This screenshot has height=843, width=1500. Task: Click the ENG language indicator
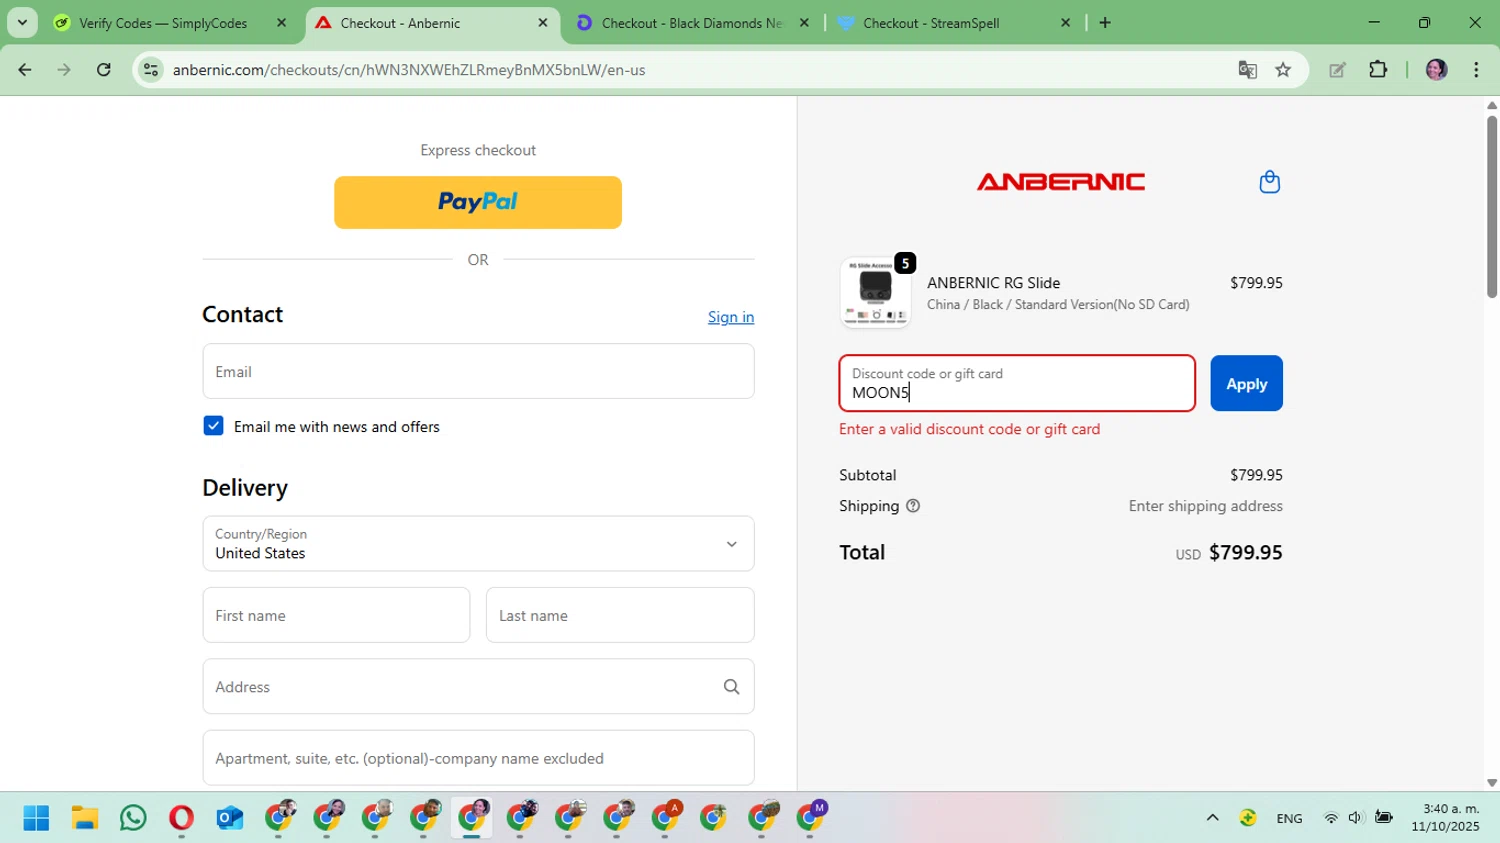pyautogui.click(x=1289, y=818)
